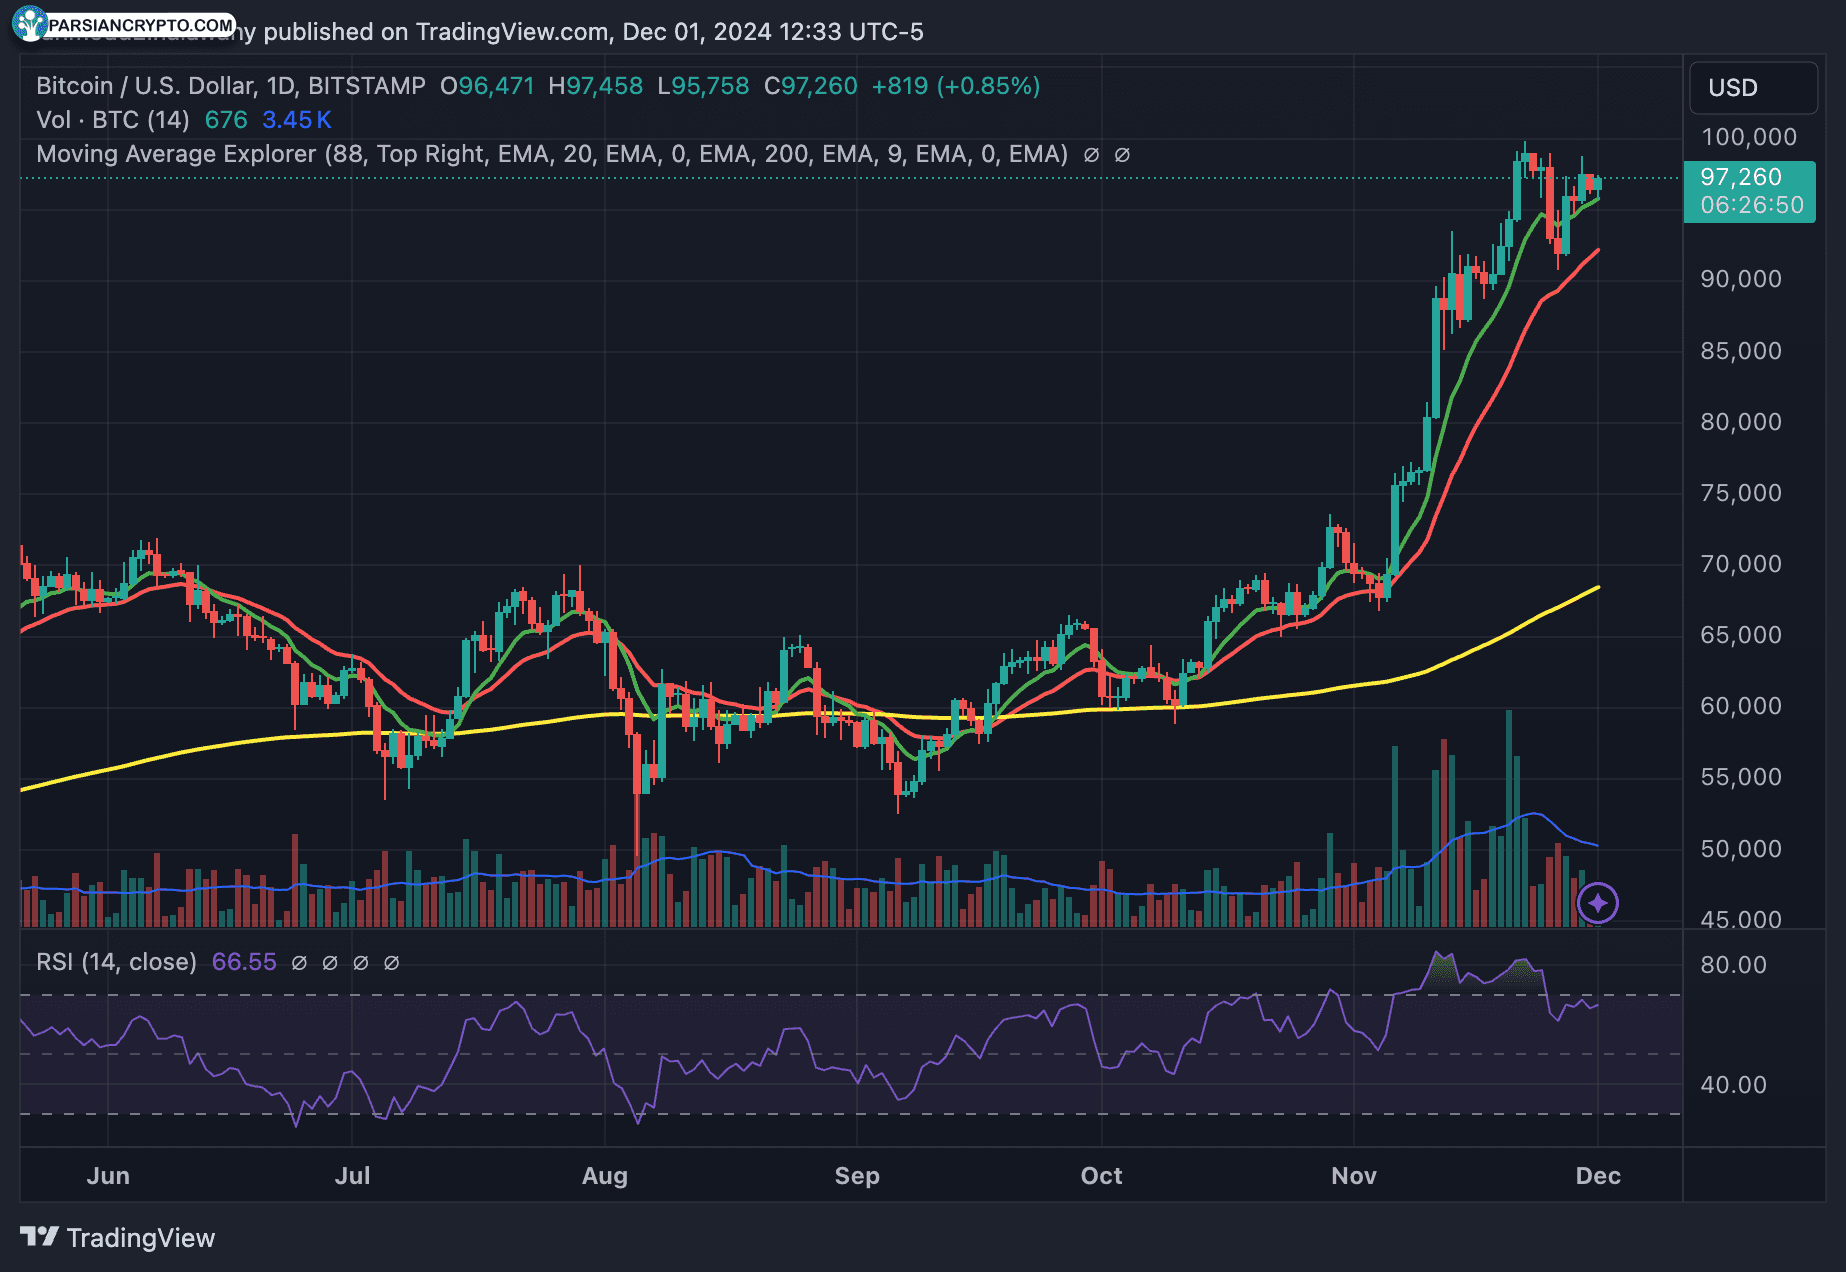The image size is (1846, 1272).
Task: Click the Jul label on the time axis
Action: point(352,1176)
